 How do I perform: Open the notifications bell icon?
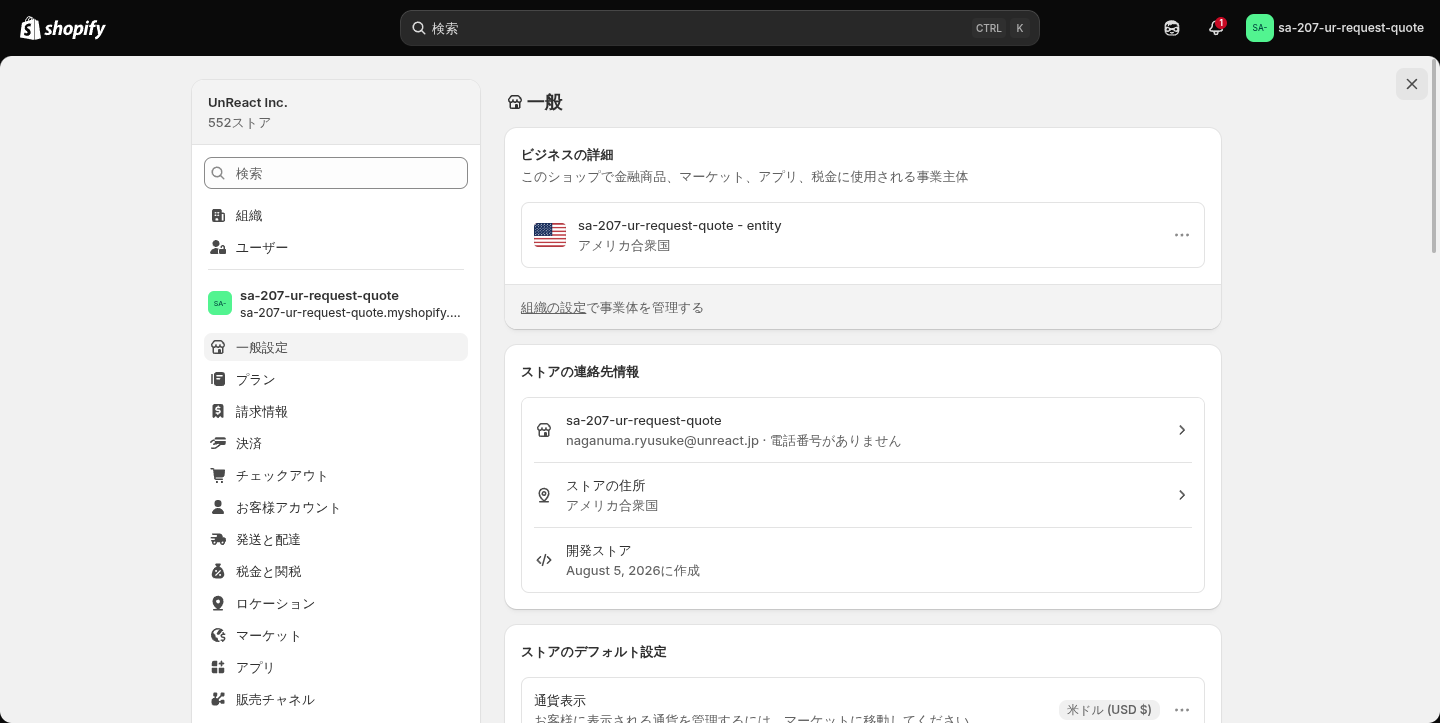pyautogui.click(x=1216, y=28)
